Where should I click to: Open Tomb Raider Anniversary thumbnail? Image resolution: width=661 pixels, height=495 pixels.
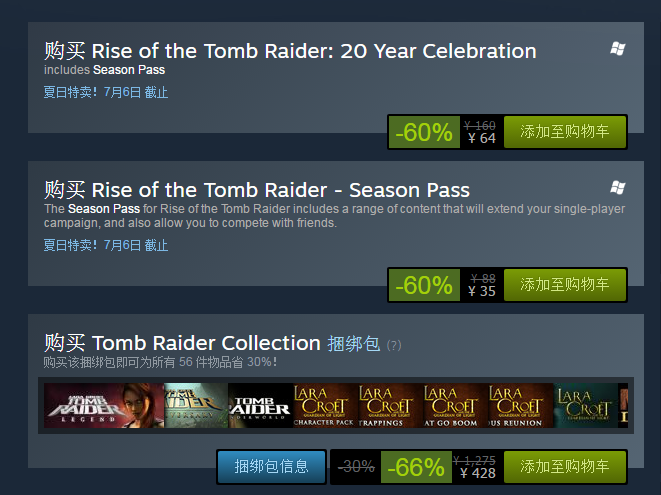(x=195, y=405)
